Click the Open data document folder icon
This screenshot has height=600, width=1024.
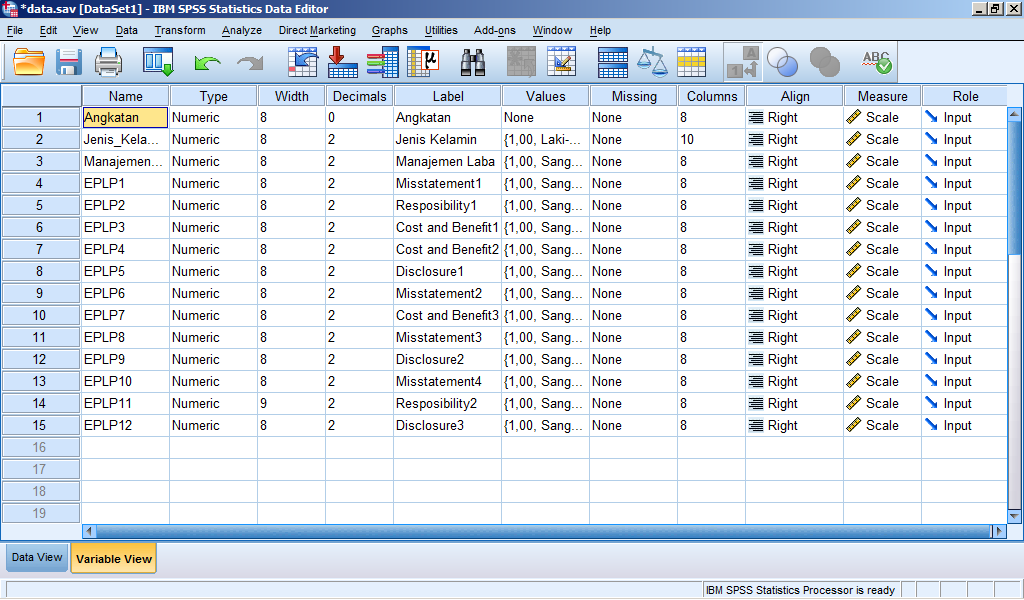point(29,63)
